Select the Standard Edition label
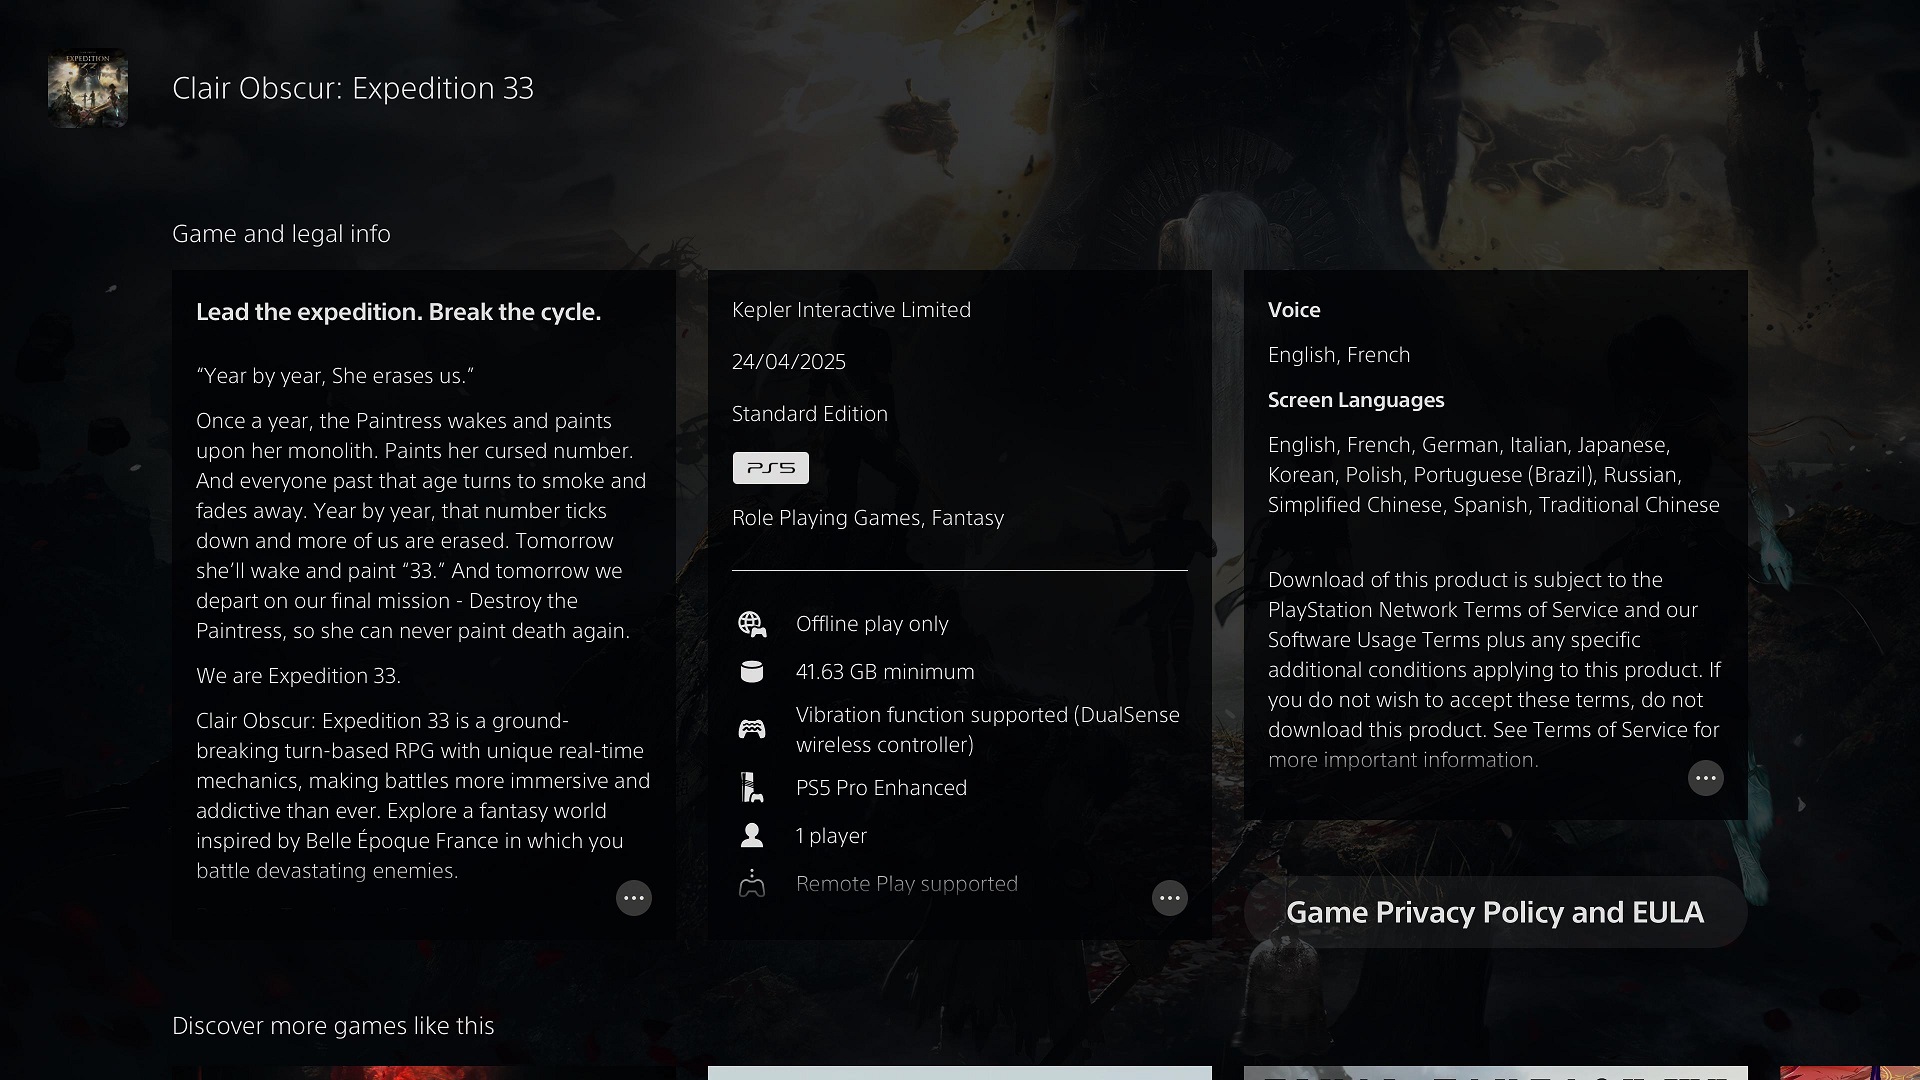The width and height of the screenshot is (1920, 1080). pos(809,414)
